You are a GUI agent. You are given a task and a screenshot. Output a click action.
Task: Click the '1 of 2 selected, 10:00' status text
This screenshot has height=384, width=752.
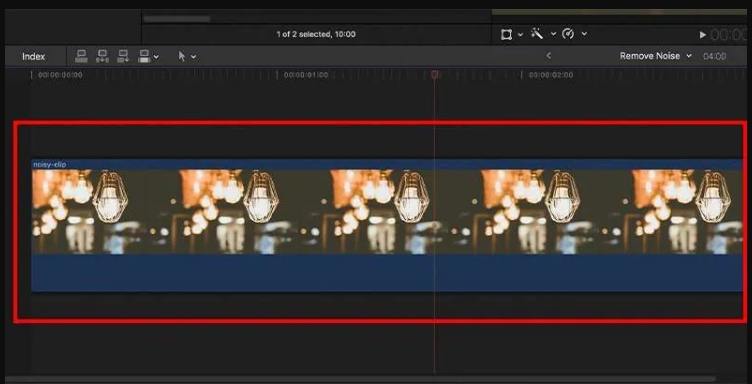316,35
